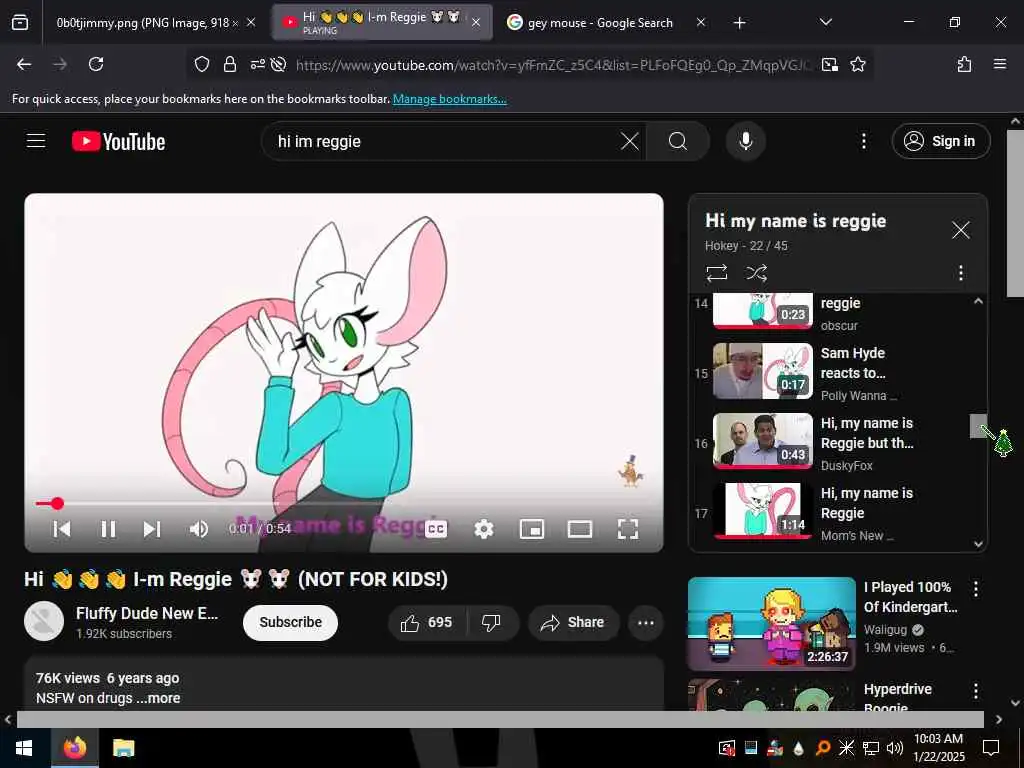Image resolution: width=1024 pixels, height=768 pixels.
Task: Switch to miniplayer mode
Action: tap(532, 528)
